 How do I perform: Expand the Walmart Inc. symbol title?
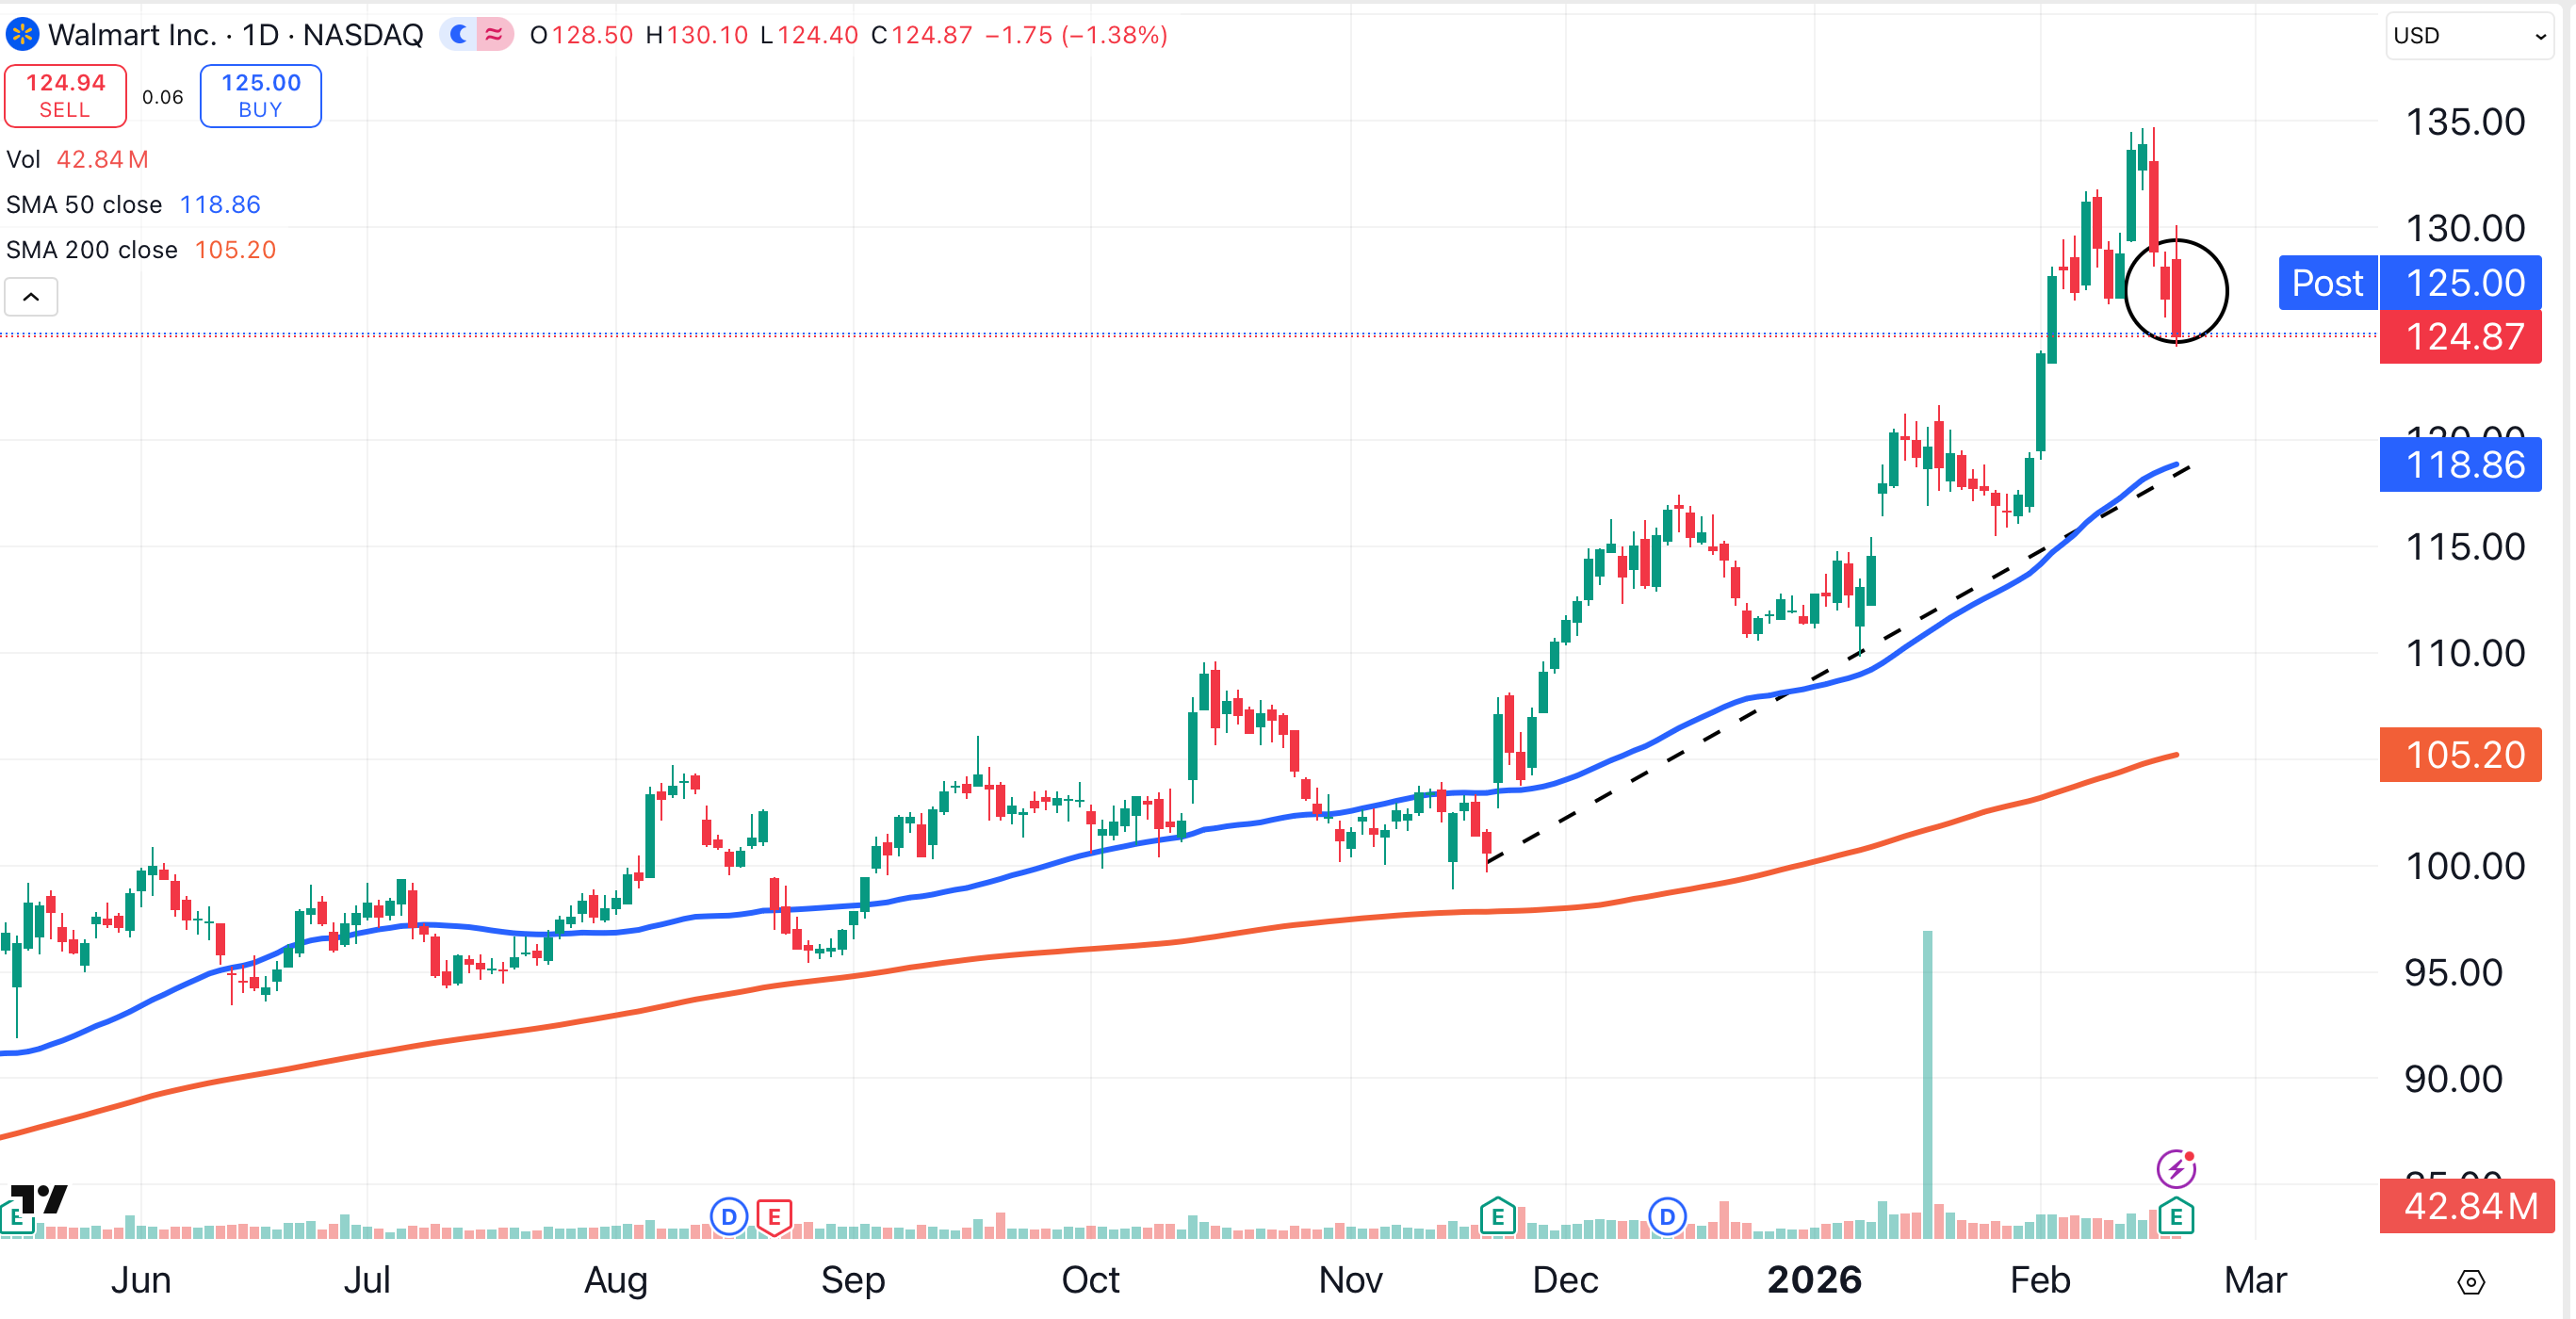click(x=132, y=35)
